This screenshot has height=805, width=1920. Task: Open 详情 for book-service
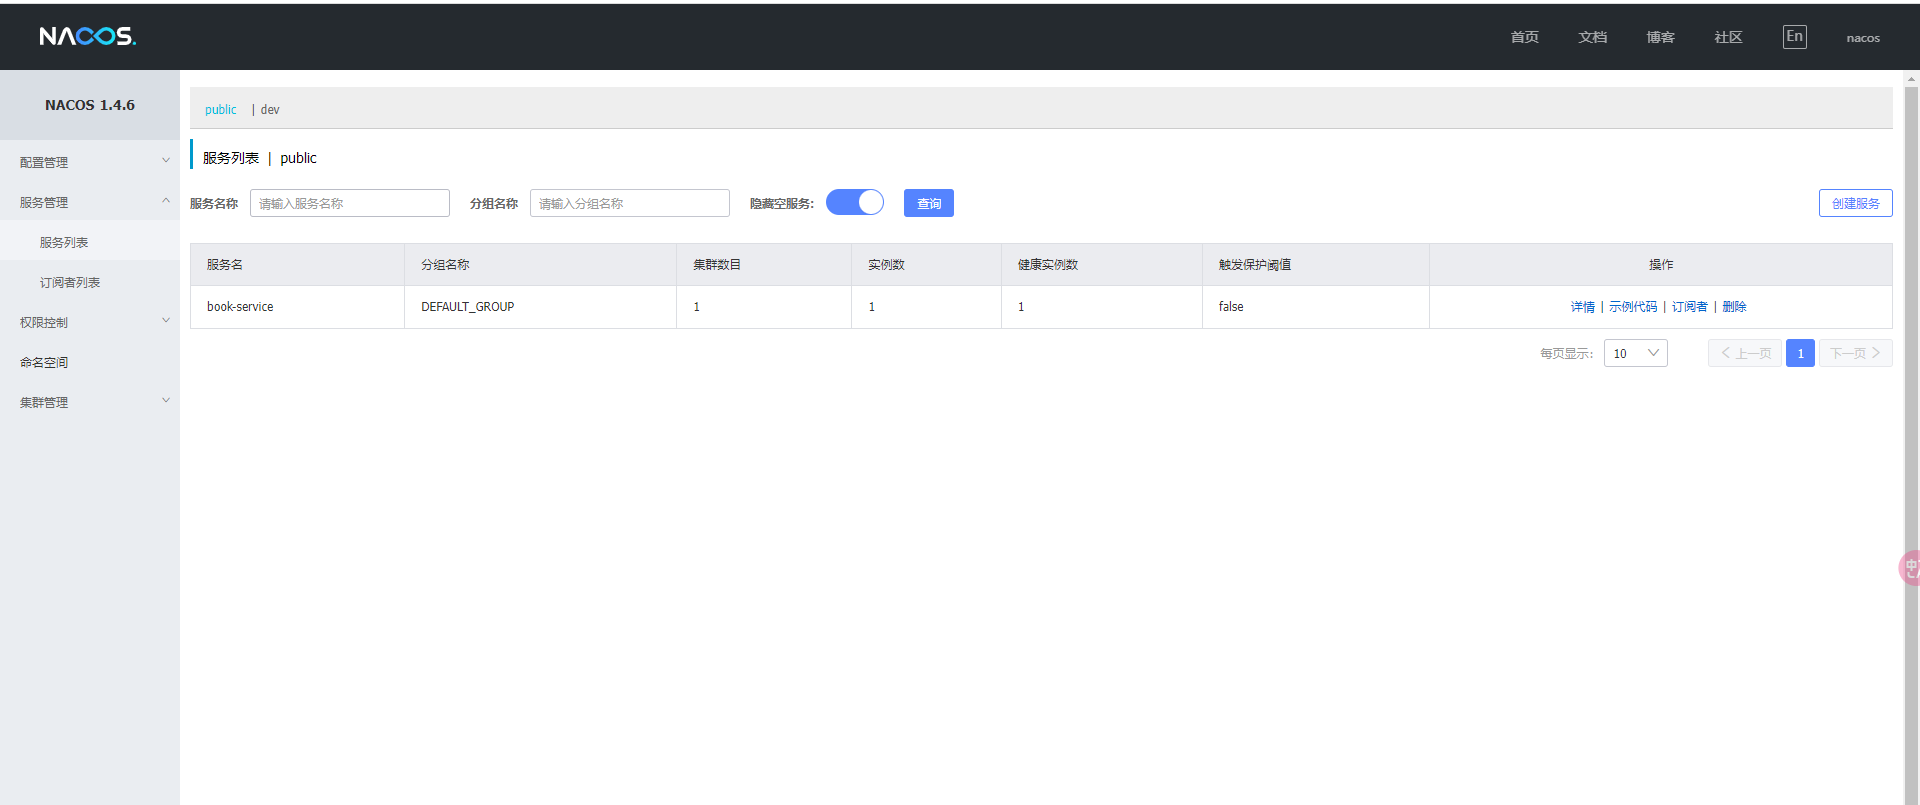(1582, 307)
